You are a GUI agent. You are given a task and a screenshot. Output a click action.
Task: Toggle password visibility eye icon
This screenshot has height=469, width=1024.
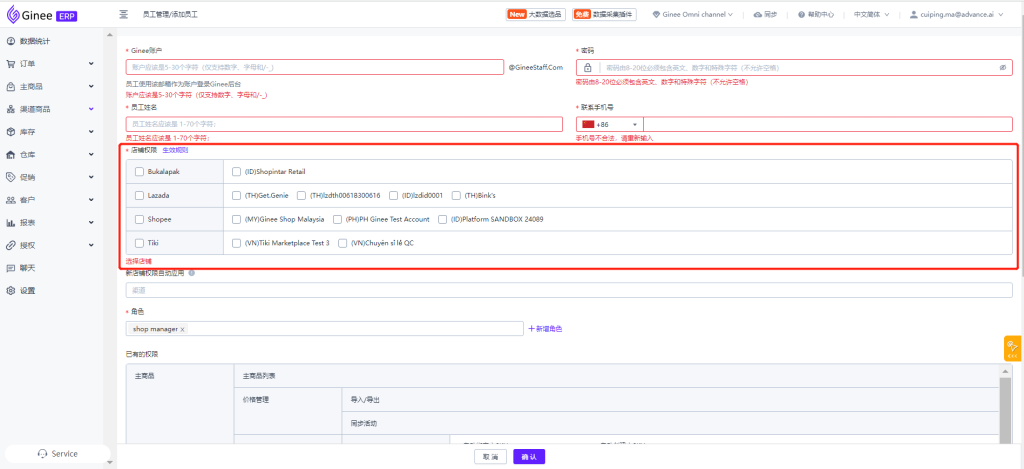click(1003, 67)
